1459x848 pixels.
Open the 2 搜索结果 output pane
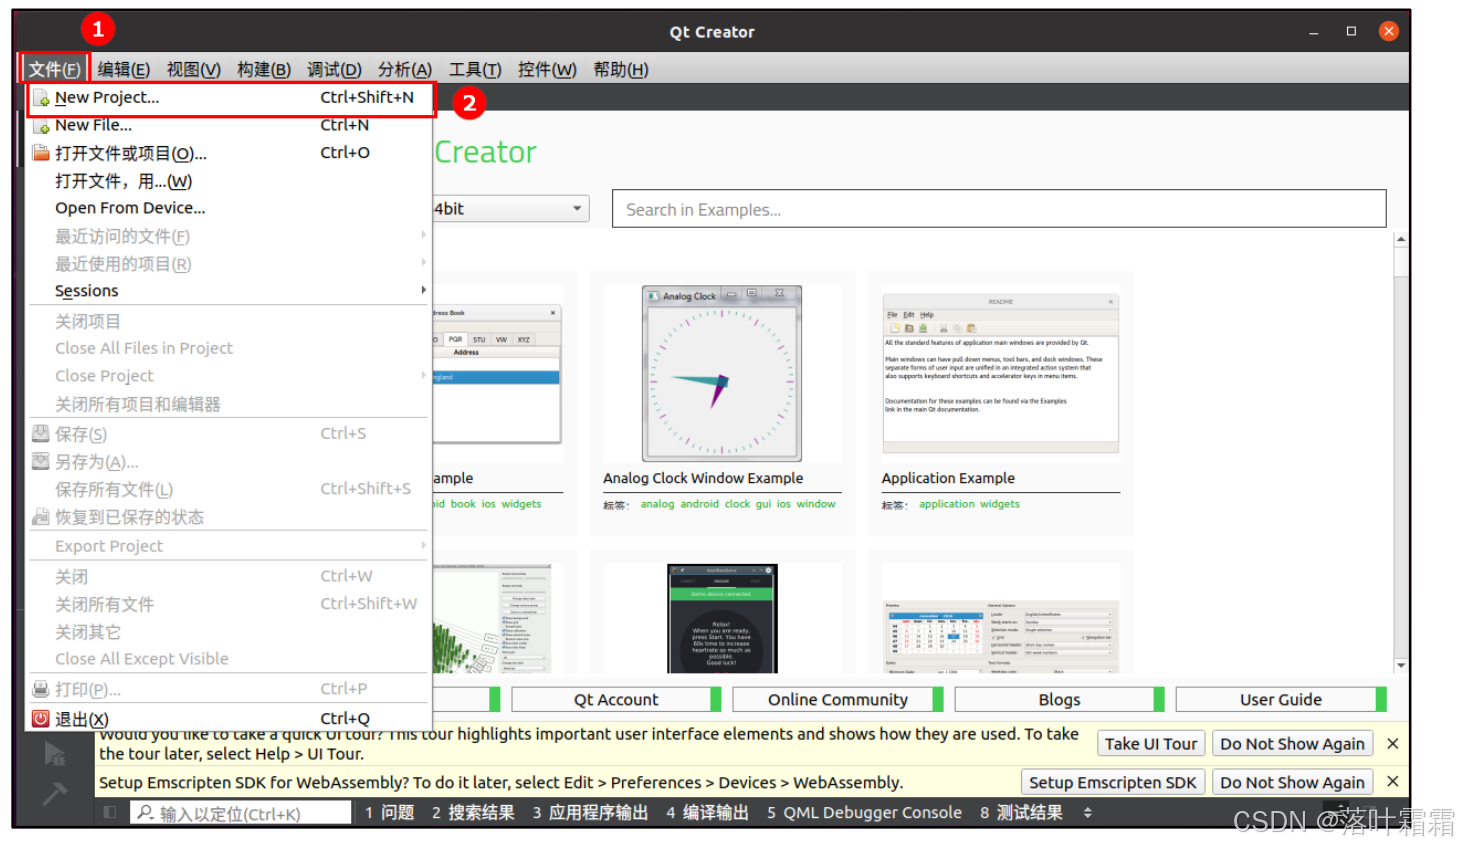pyautogui.click(x=473, y=813)
